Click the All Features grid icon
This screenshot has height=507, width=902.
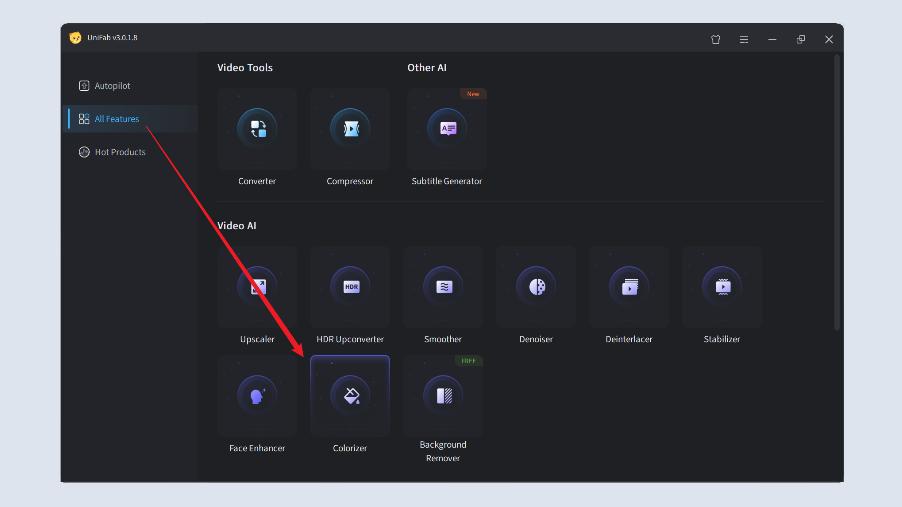[84, 119]
